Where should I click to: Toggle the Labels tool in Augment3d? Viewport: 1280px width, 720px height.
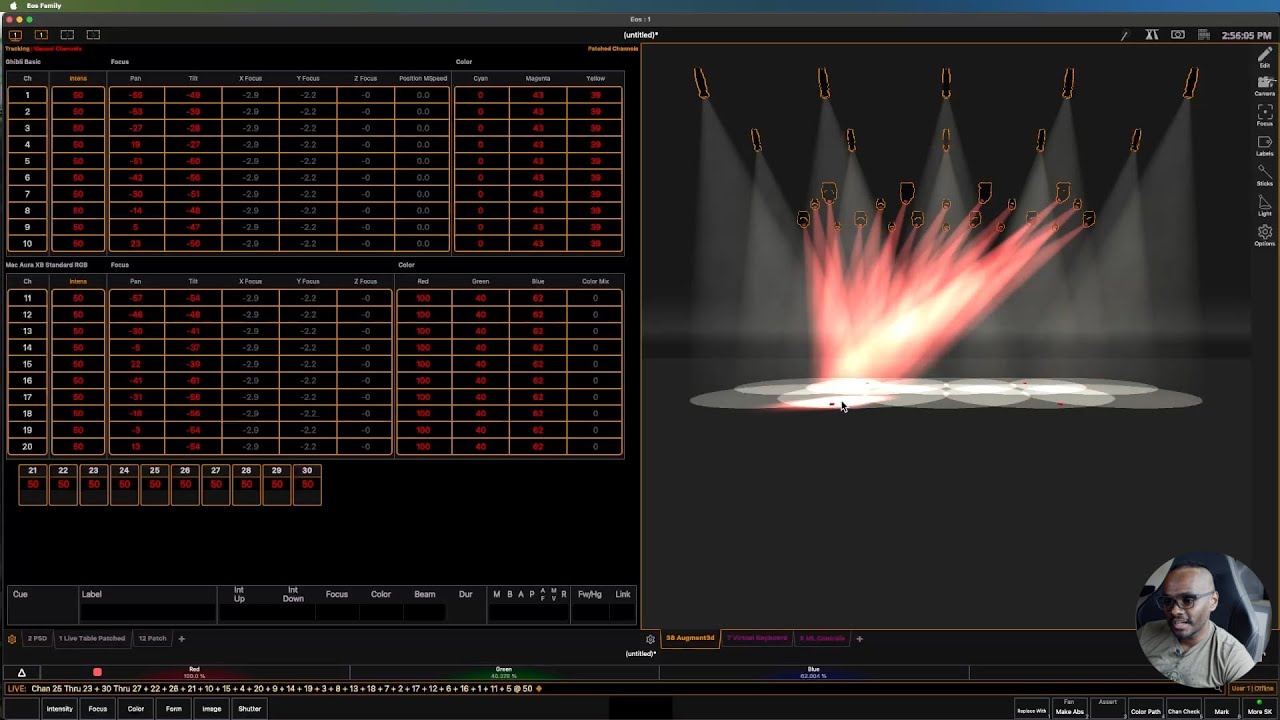coord(1265,146)
